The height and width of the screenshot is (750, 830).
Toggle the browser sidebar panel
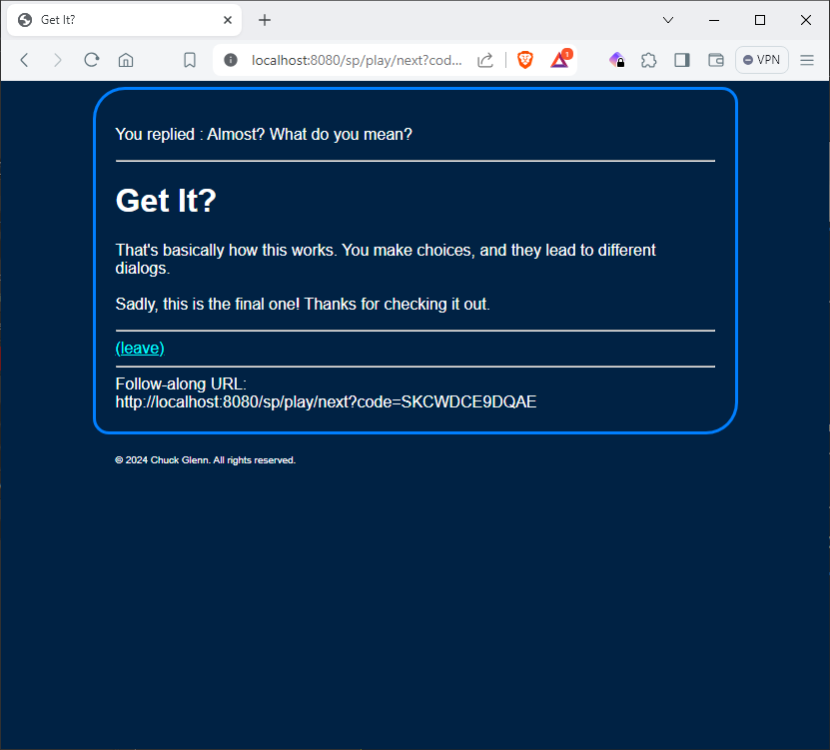682,60
